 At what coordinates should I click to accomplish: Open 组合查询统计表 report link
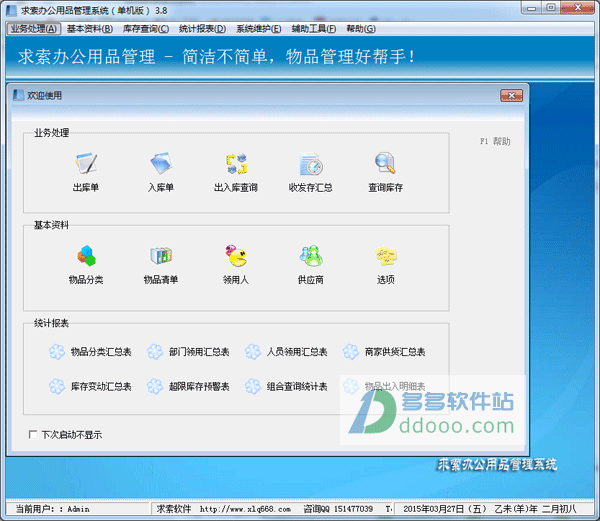297,386
